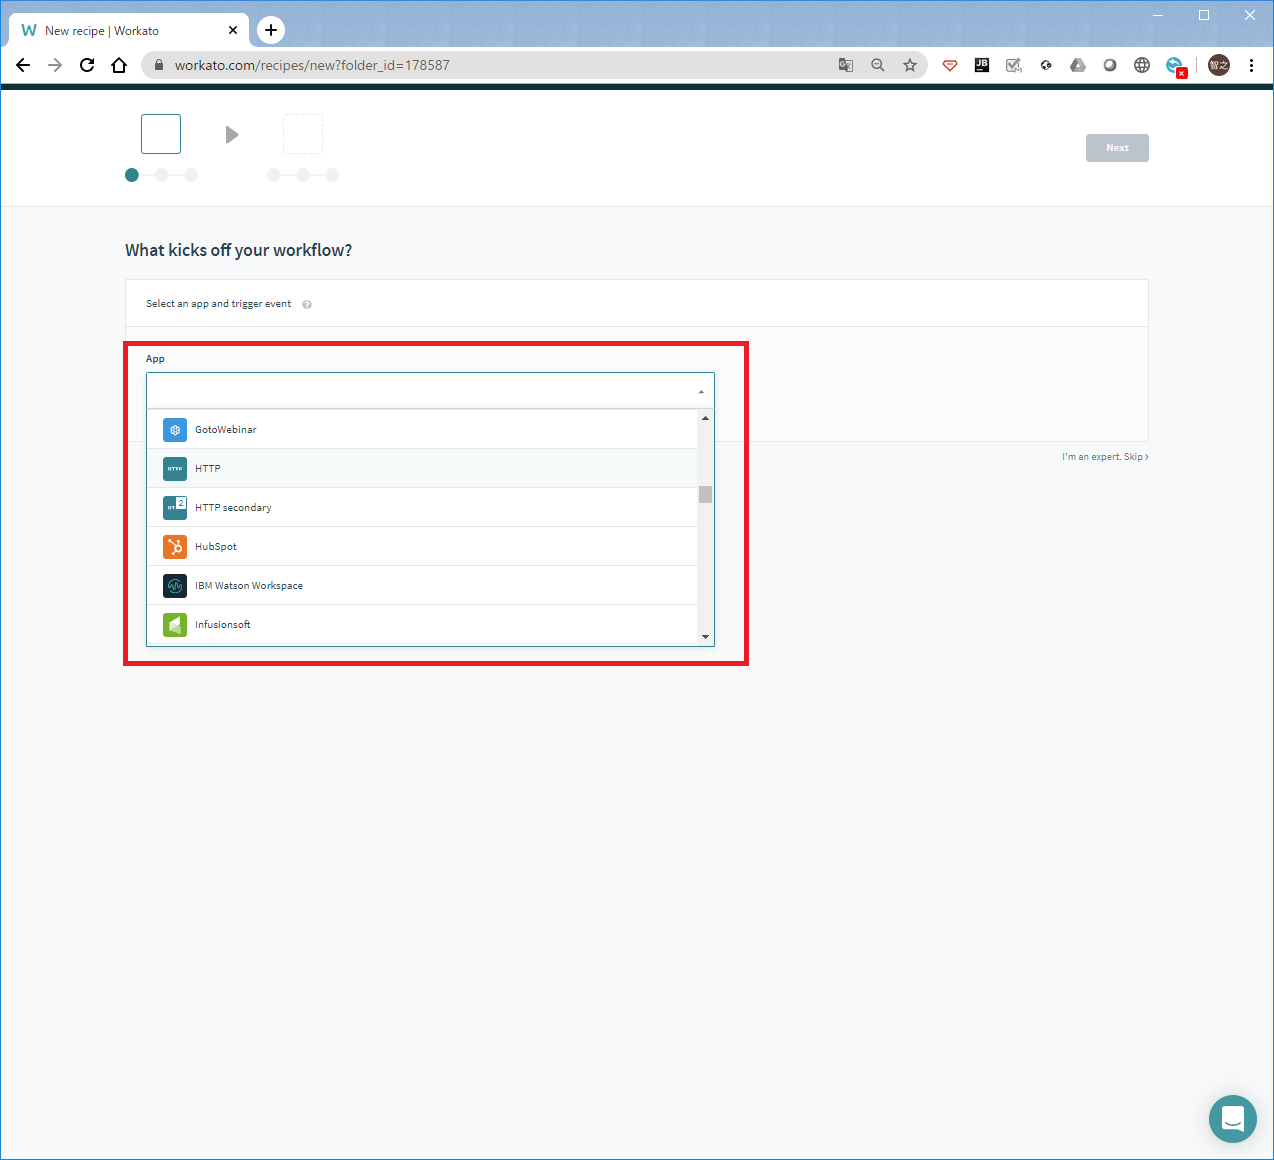Reload the Workato page

click(x=87, y=65)
